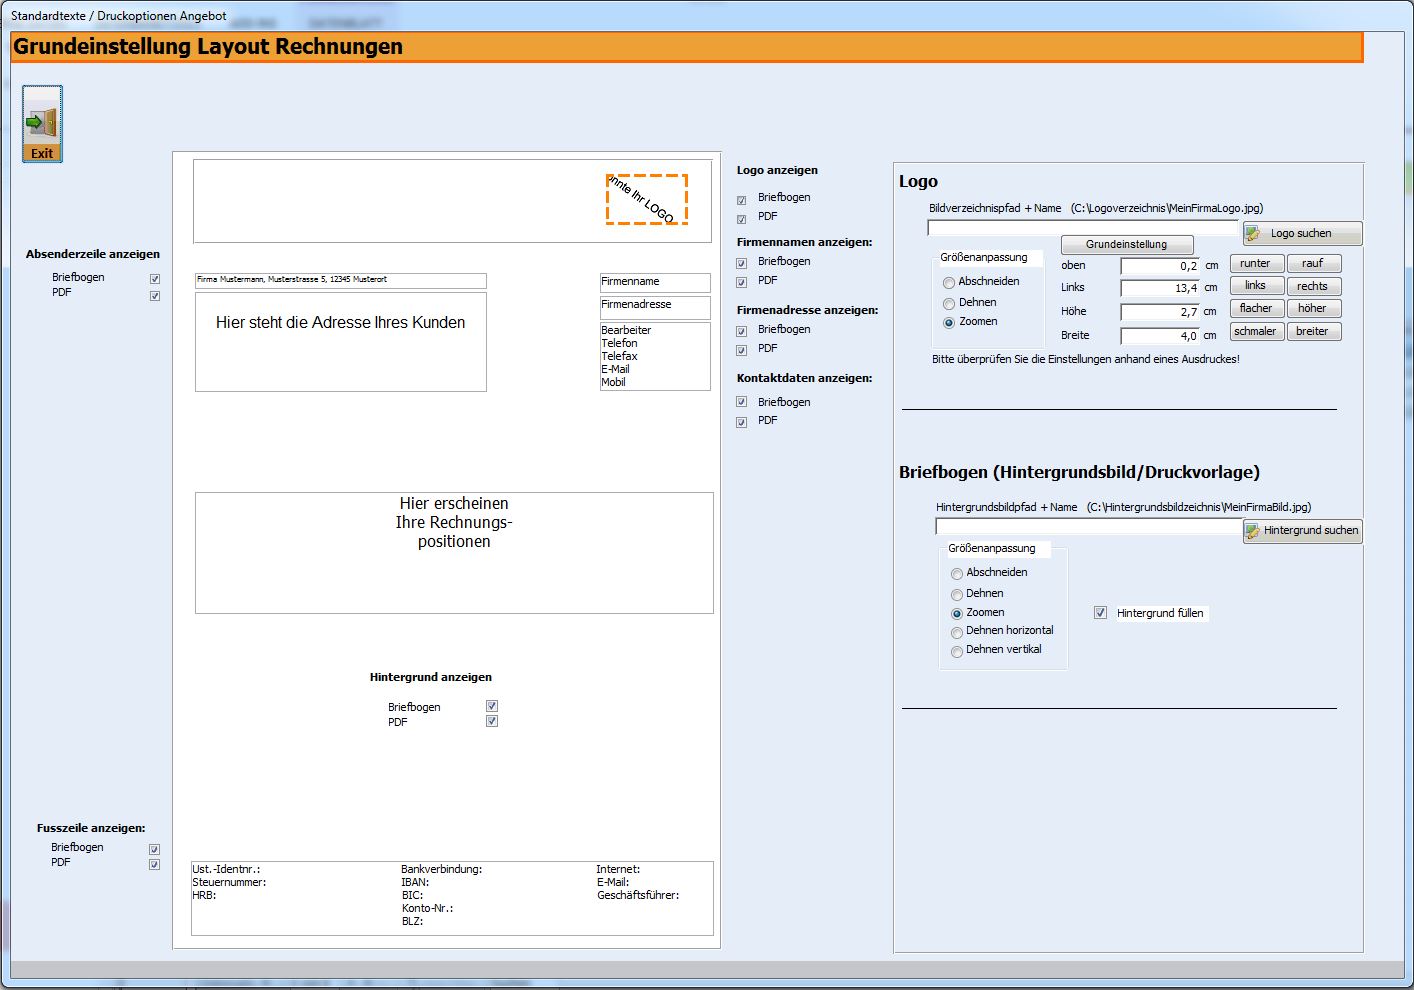Screen dimensions: 1414x990
Task: Select Abschneiden for Briefbogen background sizing
Action: [x=957, y=574]
